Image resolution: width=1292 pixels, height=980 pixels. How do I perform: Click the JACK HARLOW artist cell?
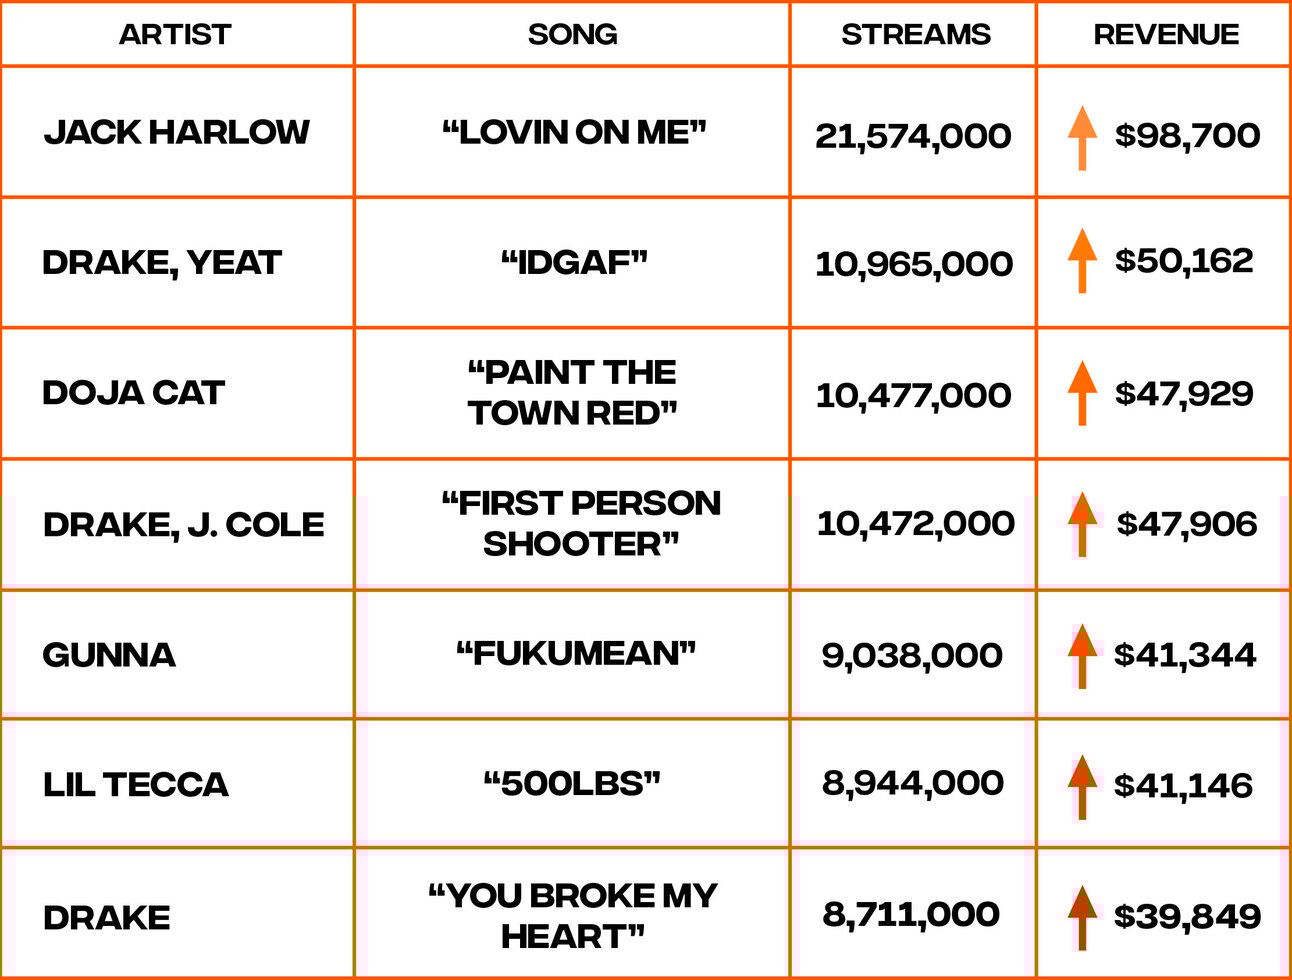click(176, 132)
